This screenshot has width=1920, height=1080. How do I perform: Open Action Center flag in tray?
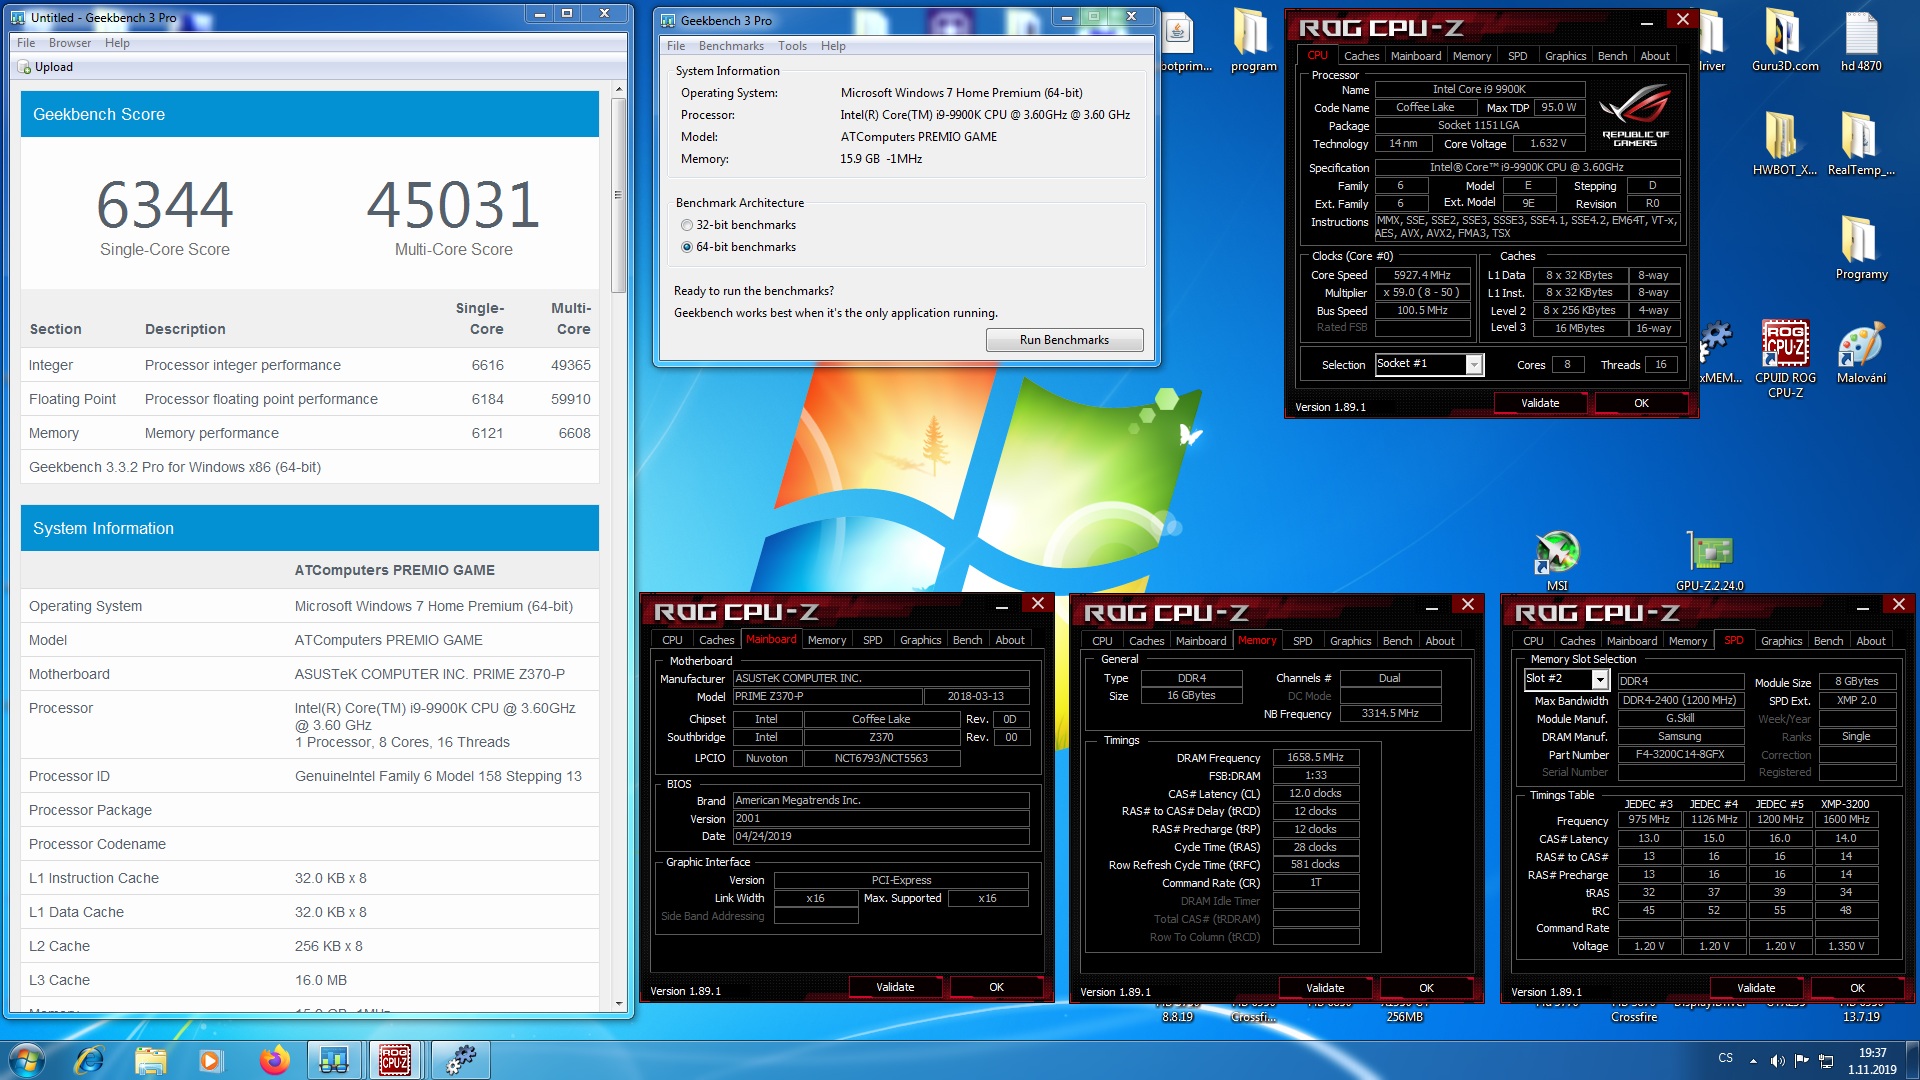click(x=1801, y=1061)
